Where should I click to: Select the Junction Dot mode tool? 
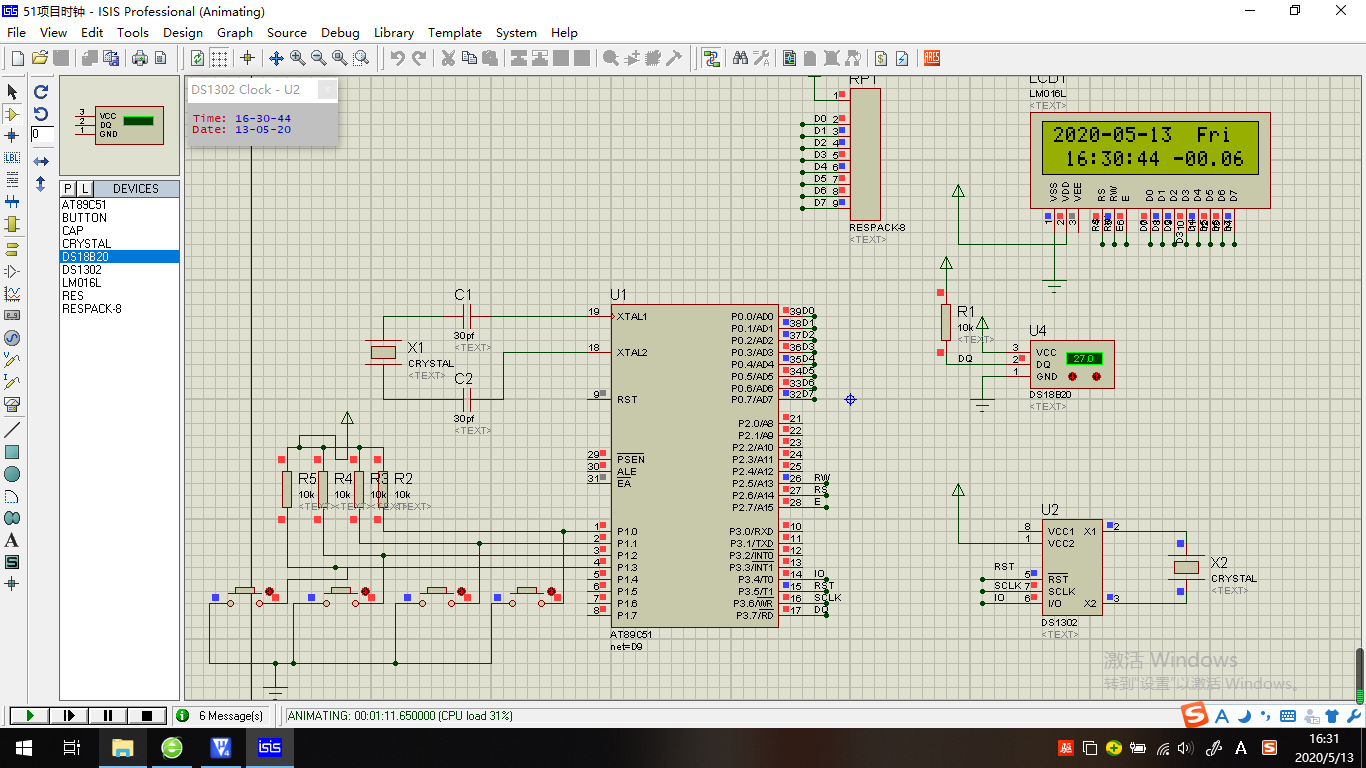point(12,135)
